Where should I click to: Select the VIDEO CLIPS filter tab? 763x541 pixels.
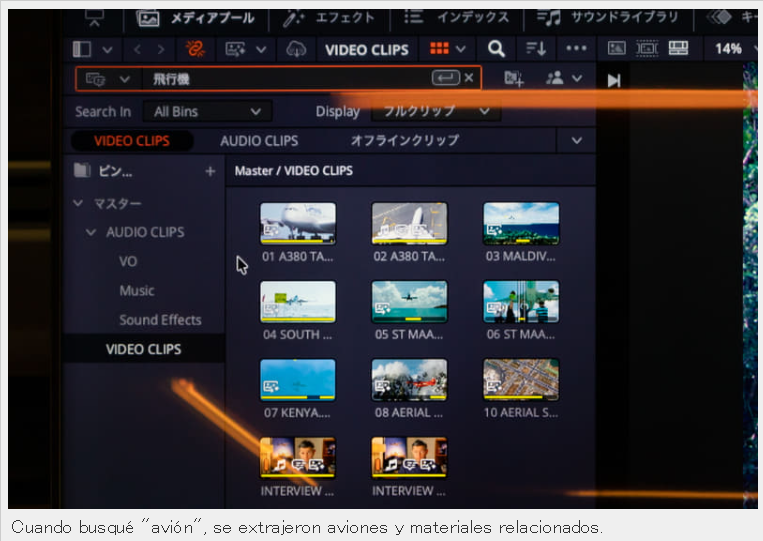(132, 141)
